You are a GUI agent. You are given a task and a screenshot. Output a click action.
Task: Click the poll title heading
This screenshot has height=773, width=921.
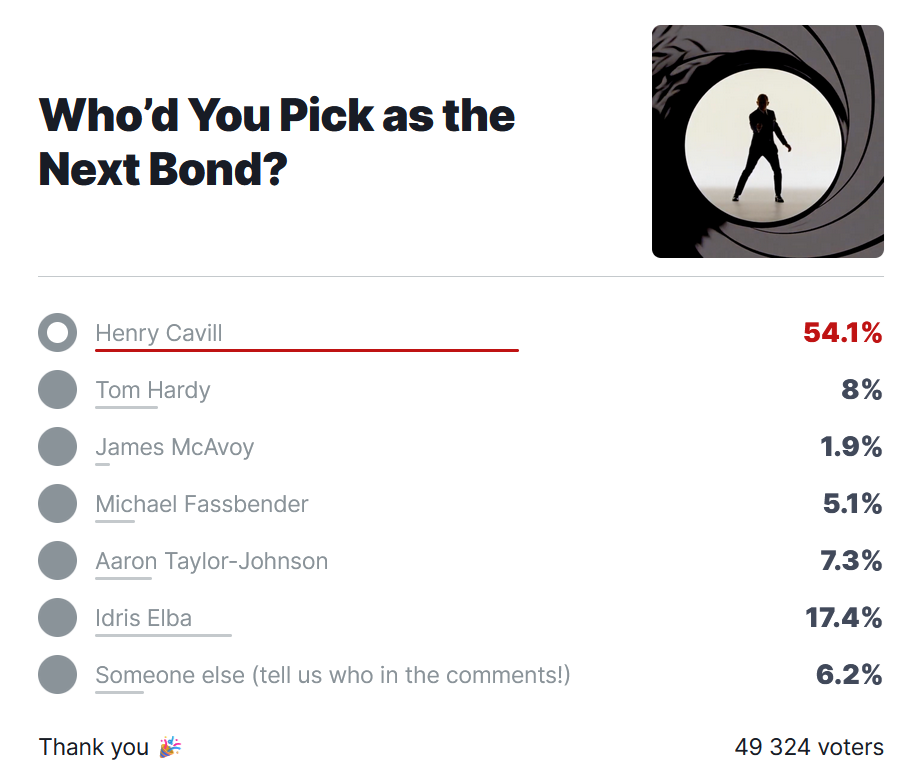coord(277,142)
